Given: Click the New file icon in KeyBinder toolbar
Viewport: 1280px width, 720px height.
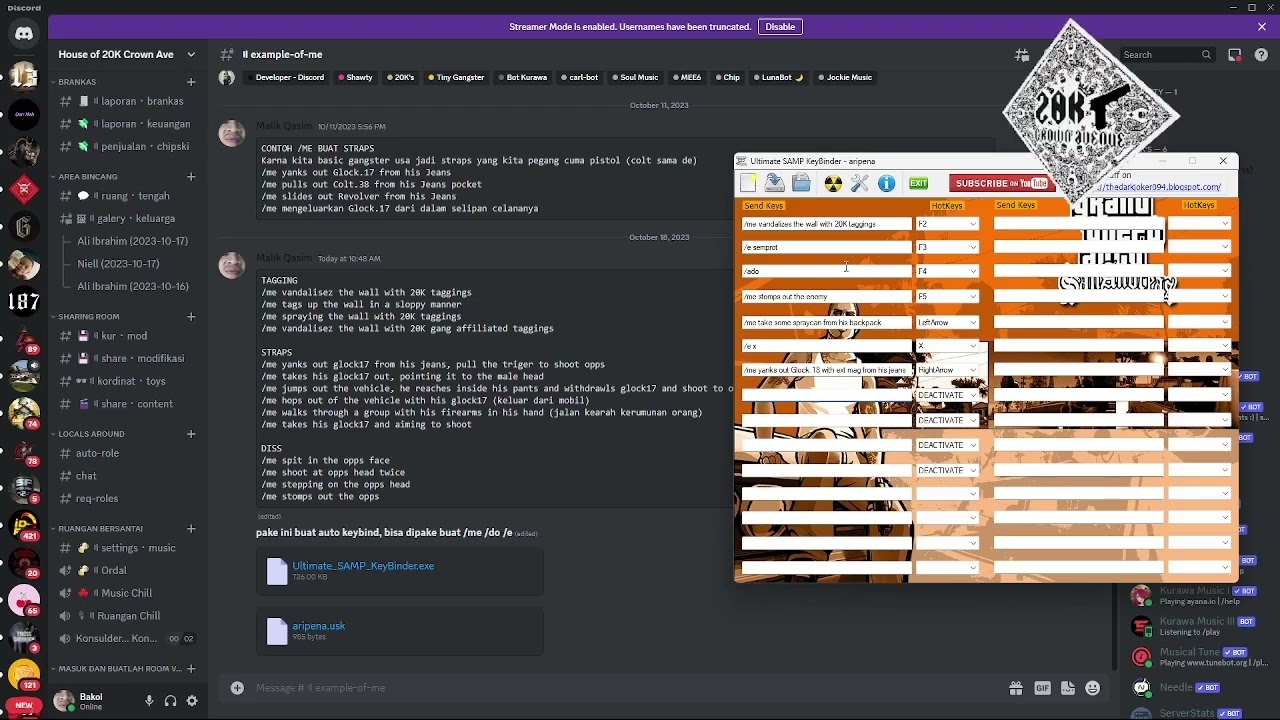Looking at the screenshot, I should (x=748, y=183).
